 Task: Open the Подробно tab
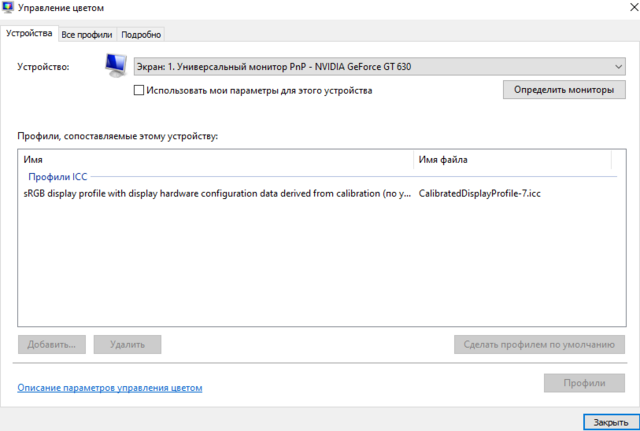coord(142,34)
